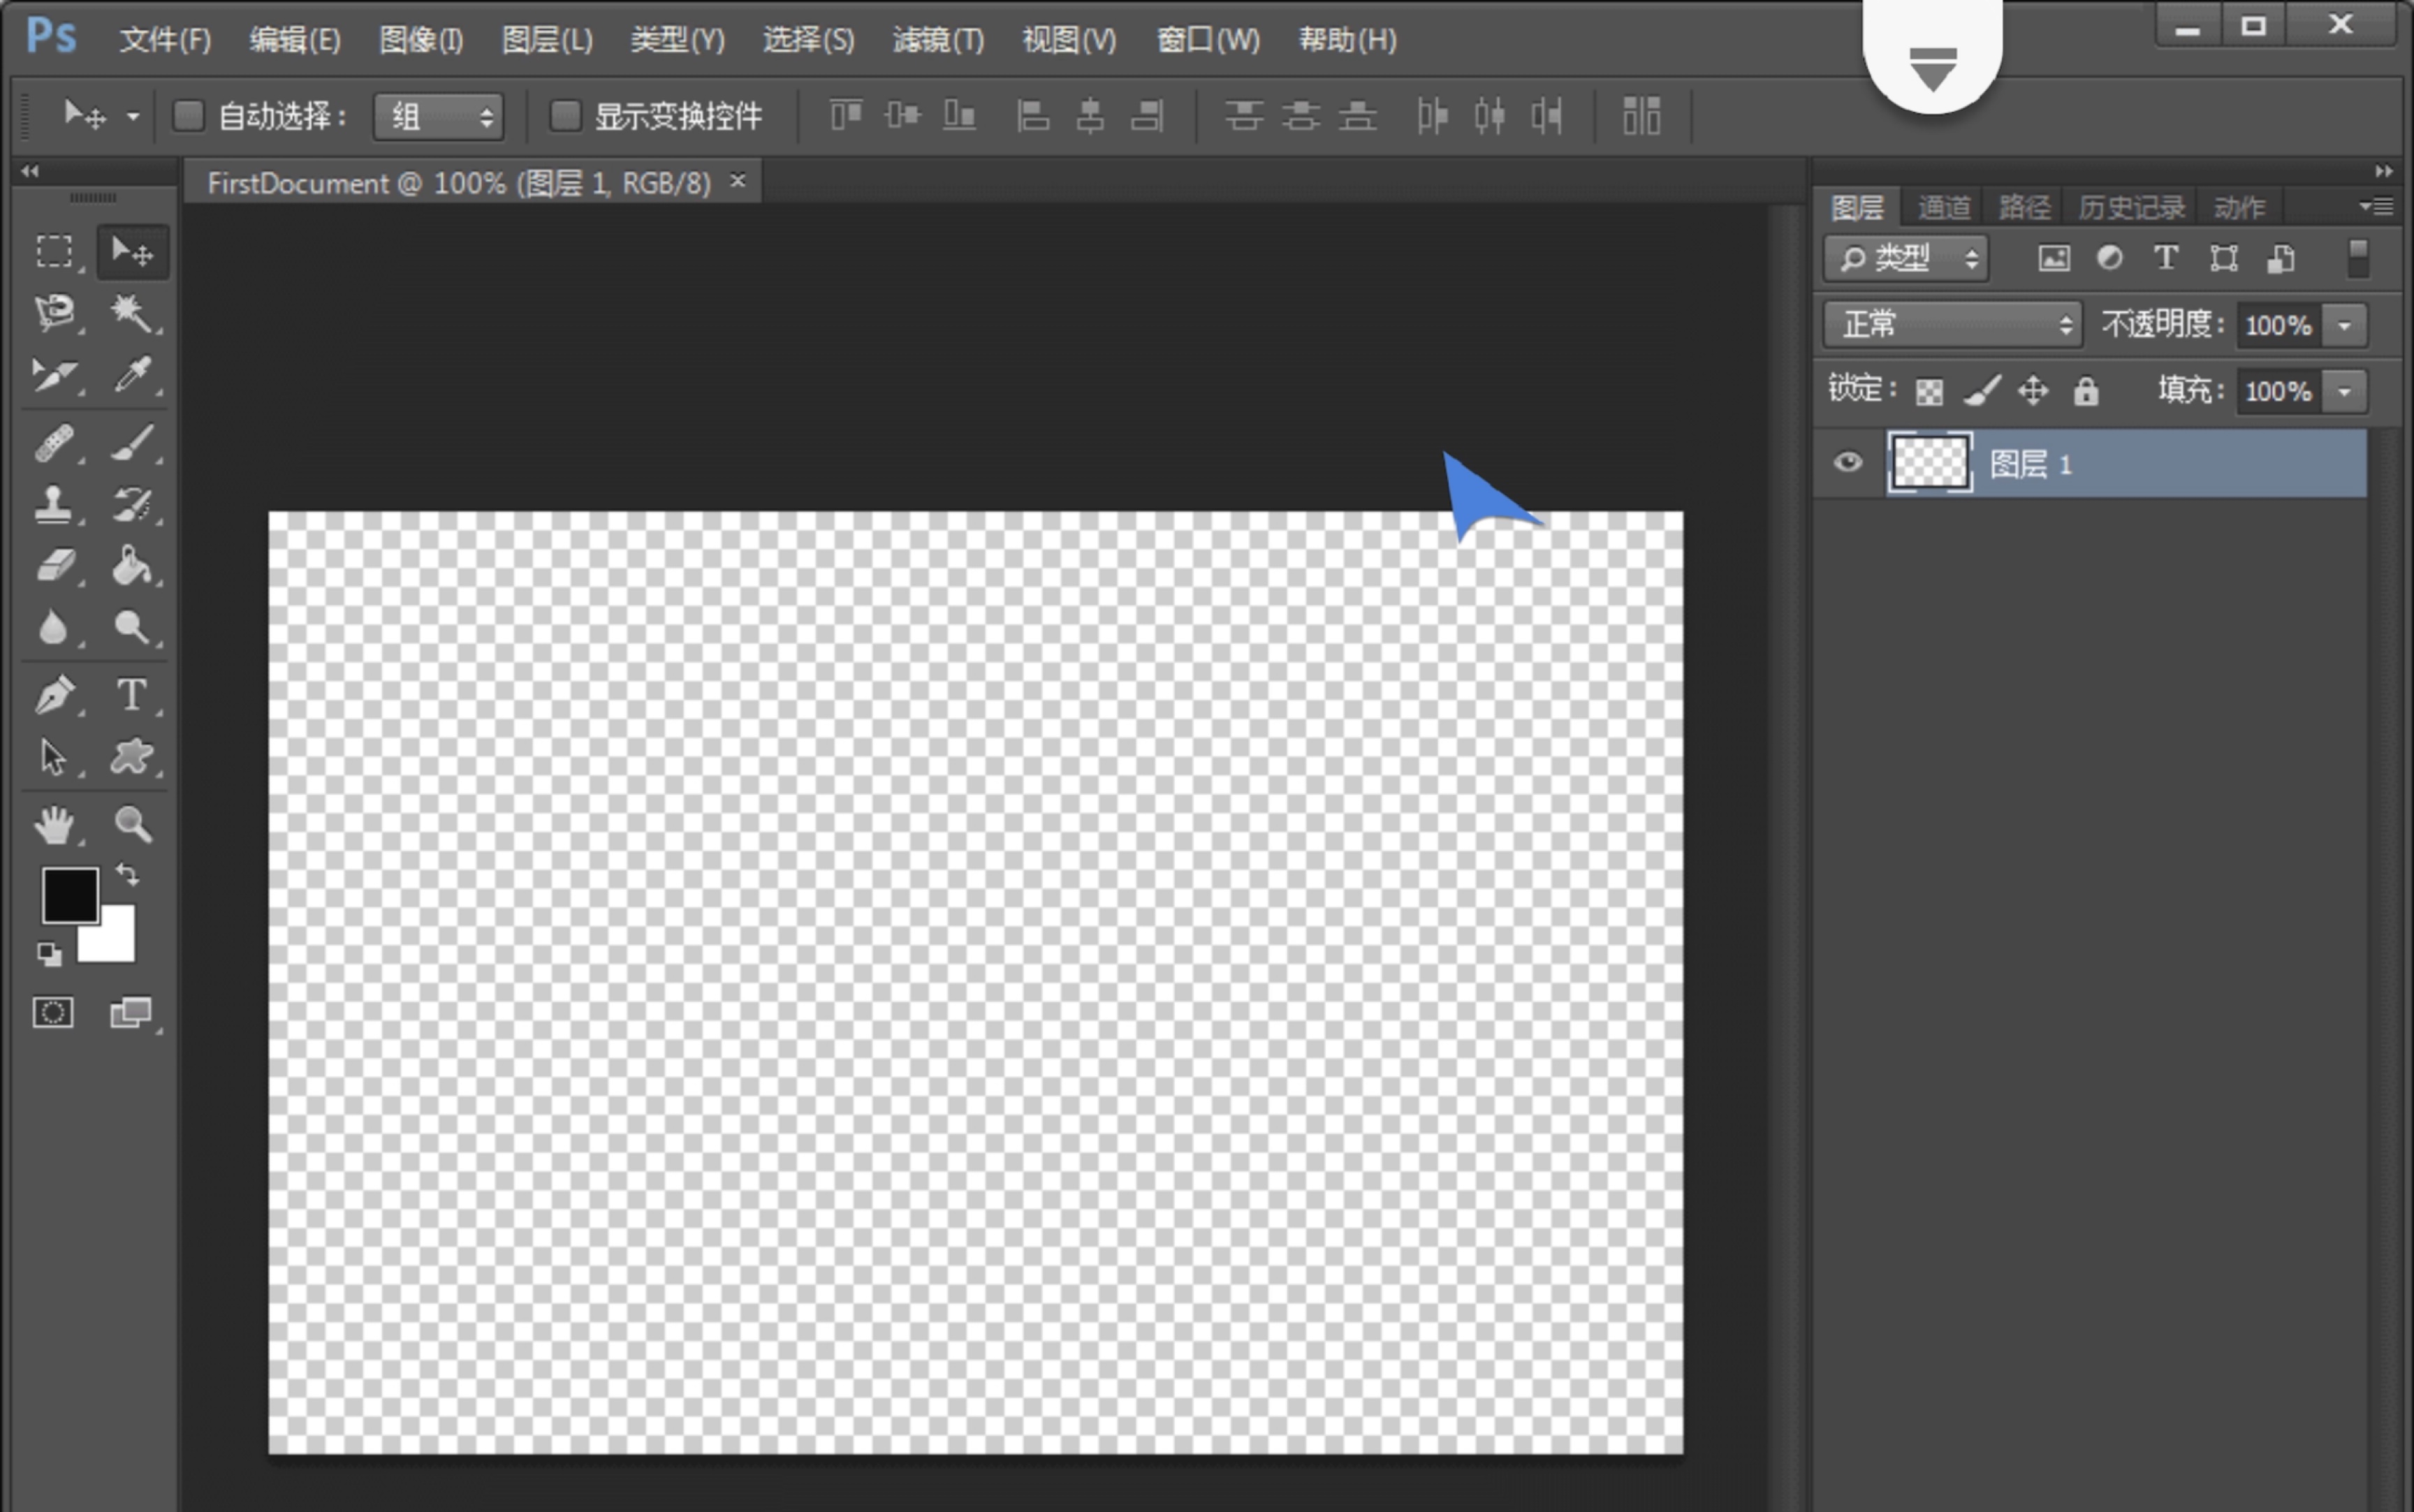Screen dimensions: 2414x1512
Task: Select the Paint Bucket tool
Action: click(x=132, y=567)
